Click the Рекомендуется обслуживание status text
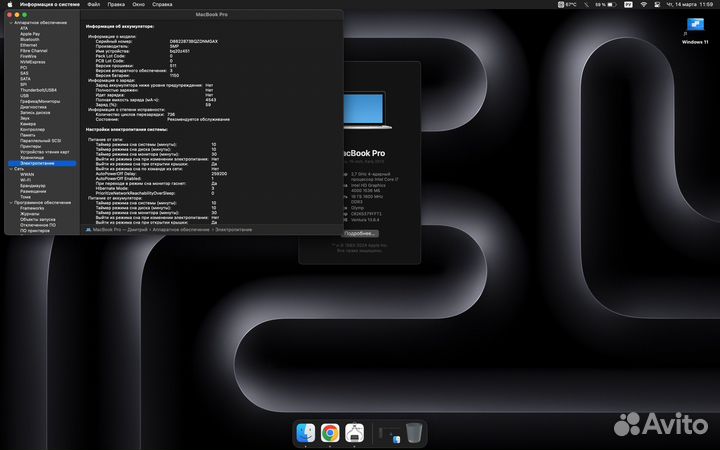 click(x=198, y=119)
